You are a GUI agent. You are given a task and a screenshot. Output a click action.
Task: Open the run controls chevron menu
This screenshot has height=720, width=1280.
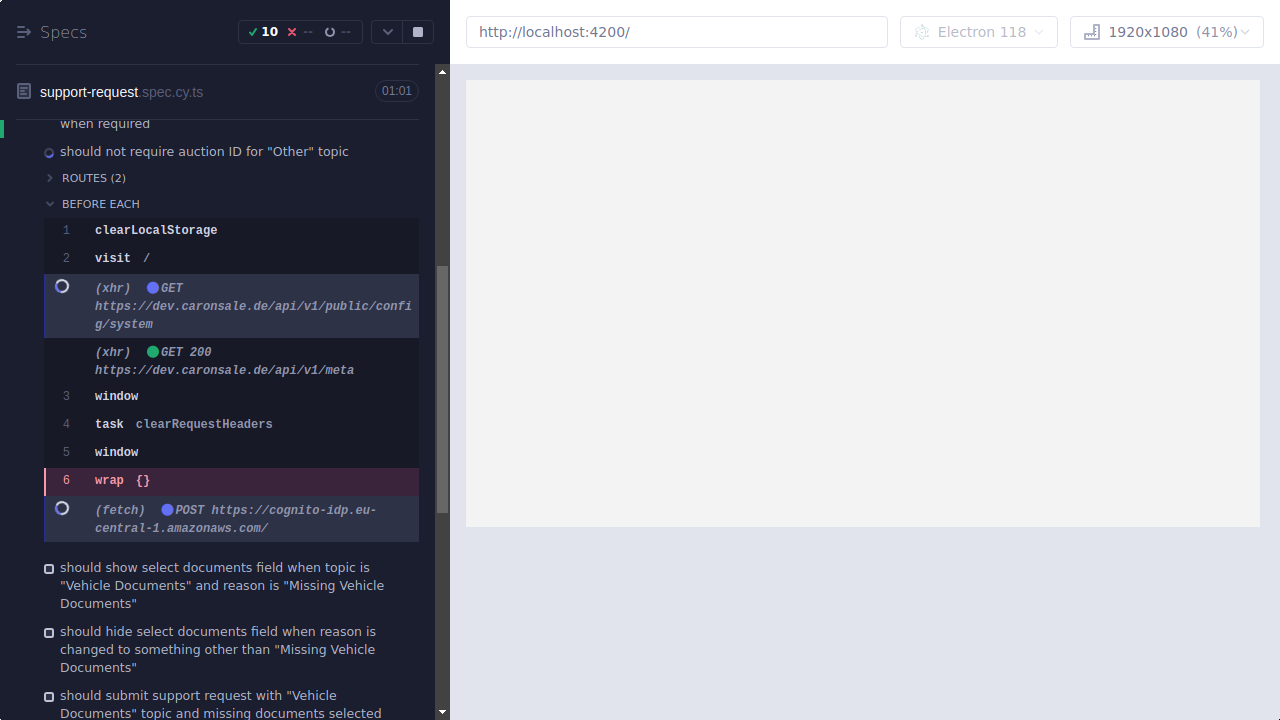387,31
